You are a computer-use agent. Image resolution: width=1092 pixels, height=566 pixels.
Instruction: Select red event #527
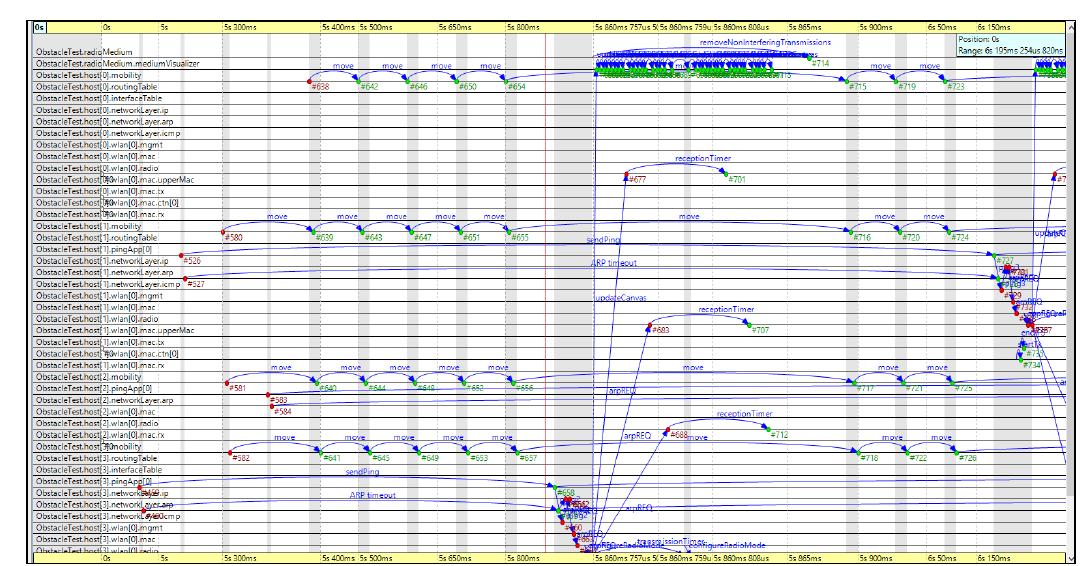pos(185,278)
